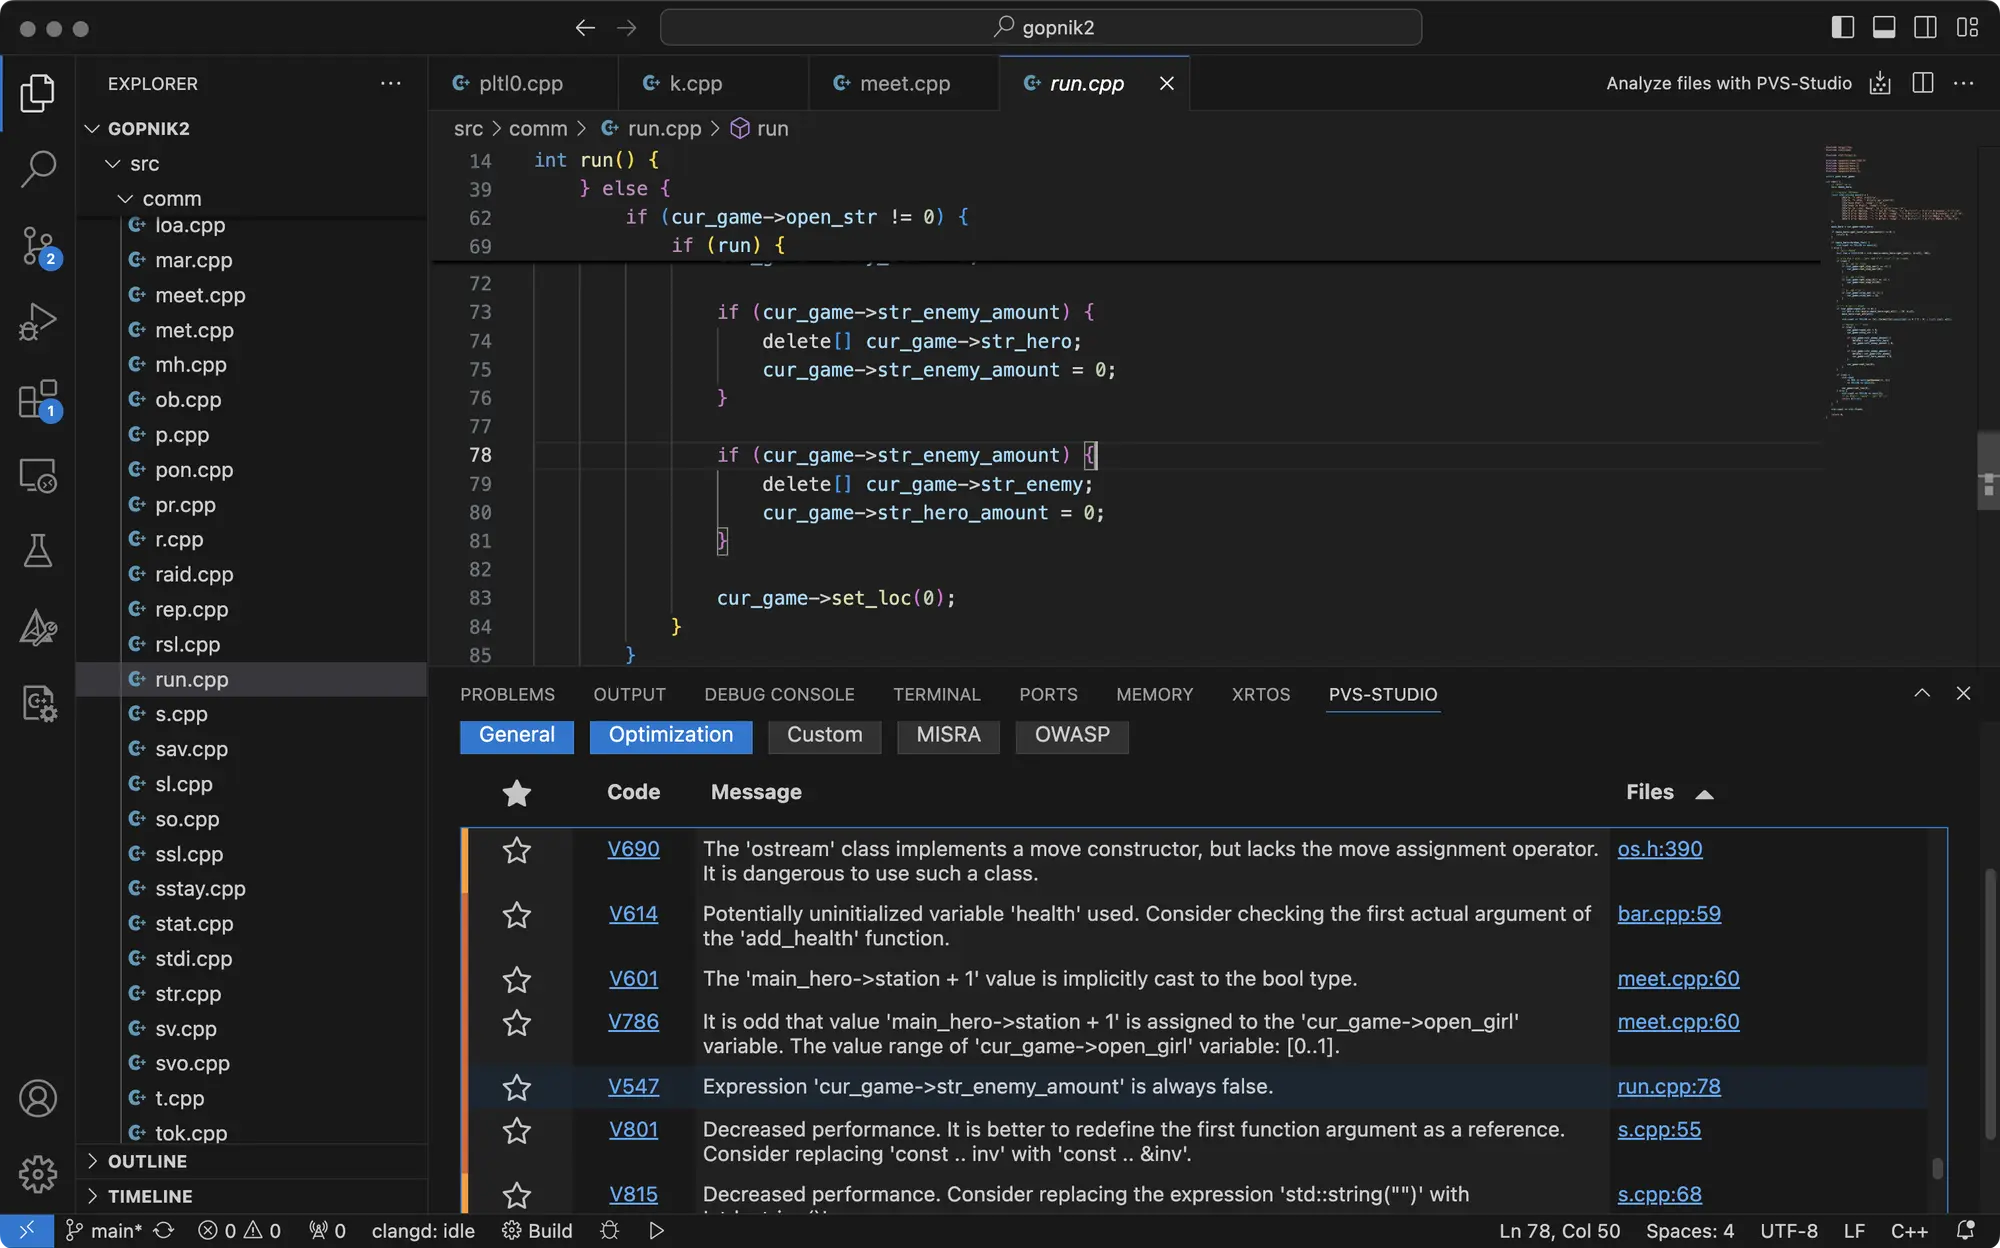The width and height of the screenshot is (2000, 1248).
Task: Click the Build button in status bar
Action: 537,1230
